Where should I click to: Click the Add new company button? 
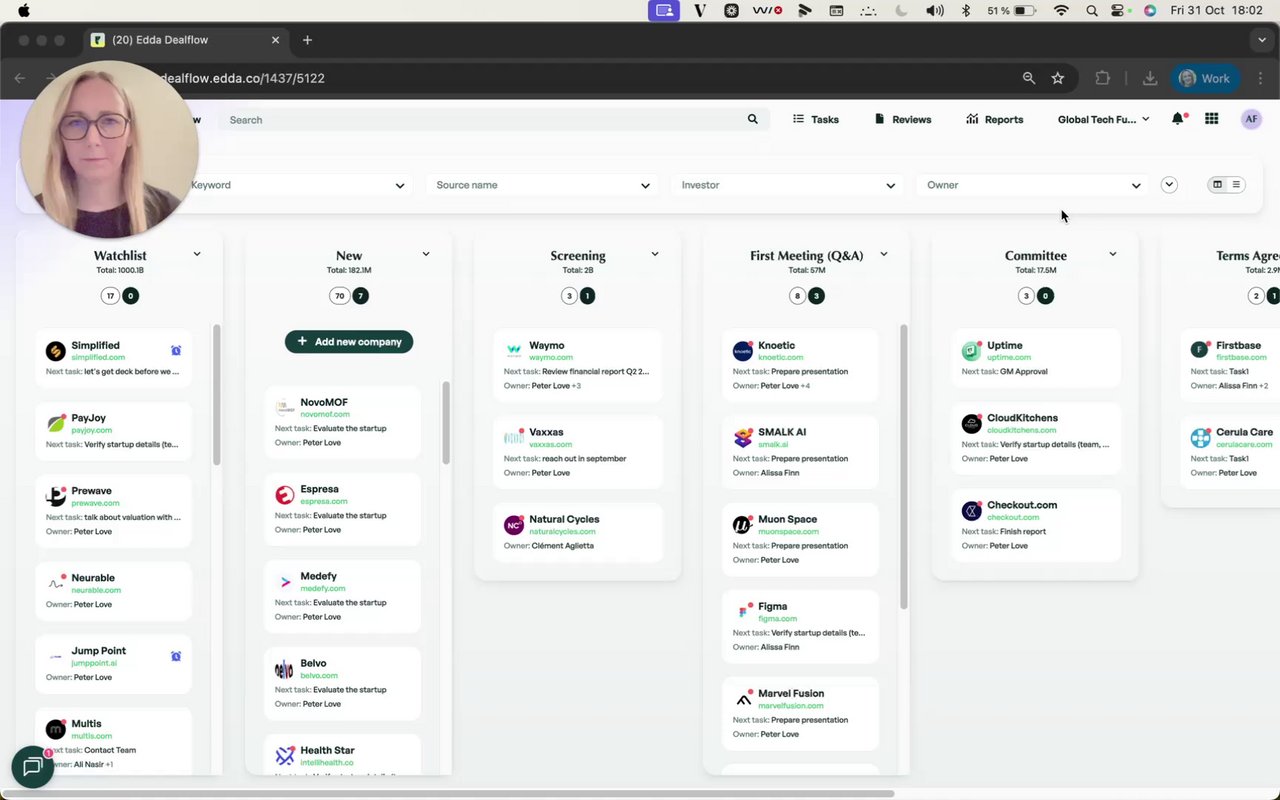coord(349,342)
